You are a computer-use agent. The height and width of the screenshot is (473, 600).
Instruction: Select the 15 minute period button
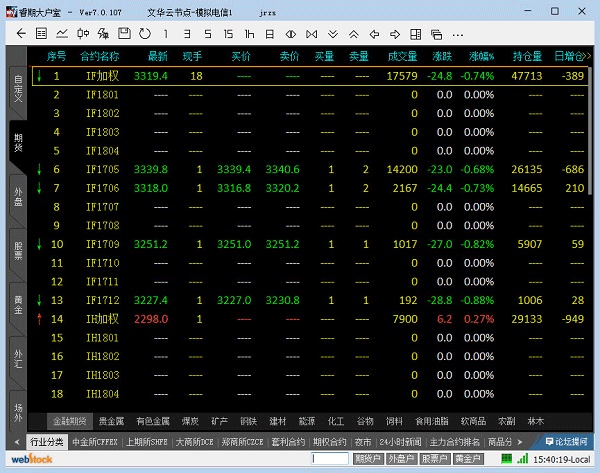pyautogui.click(x=230, y=33)
